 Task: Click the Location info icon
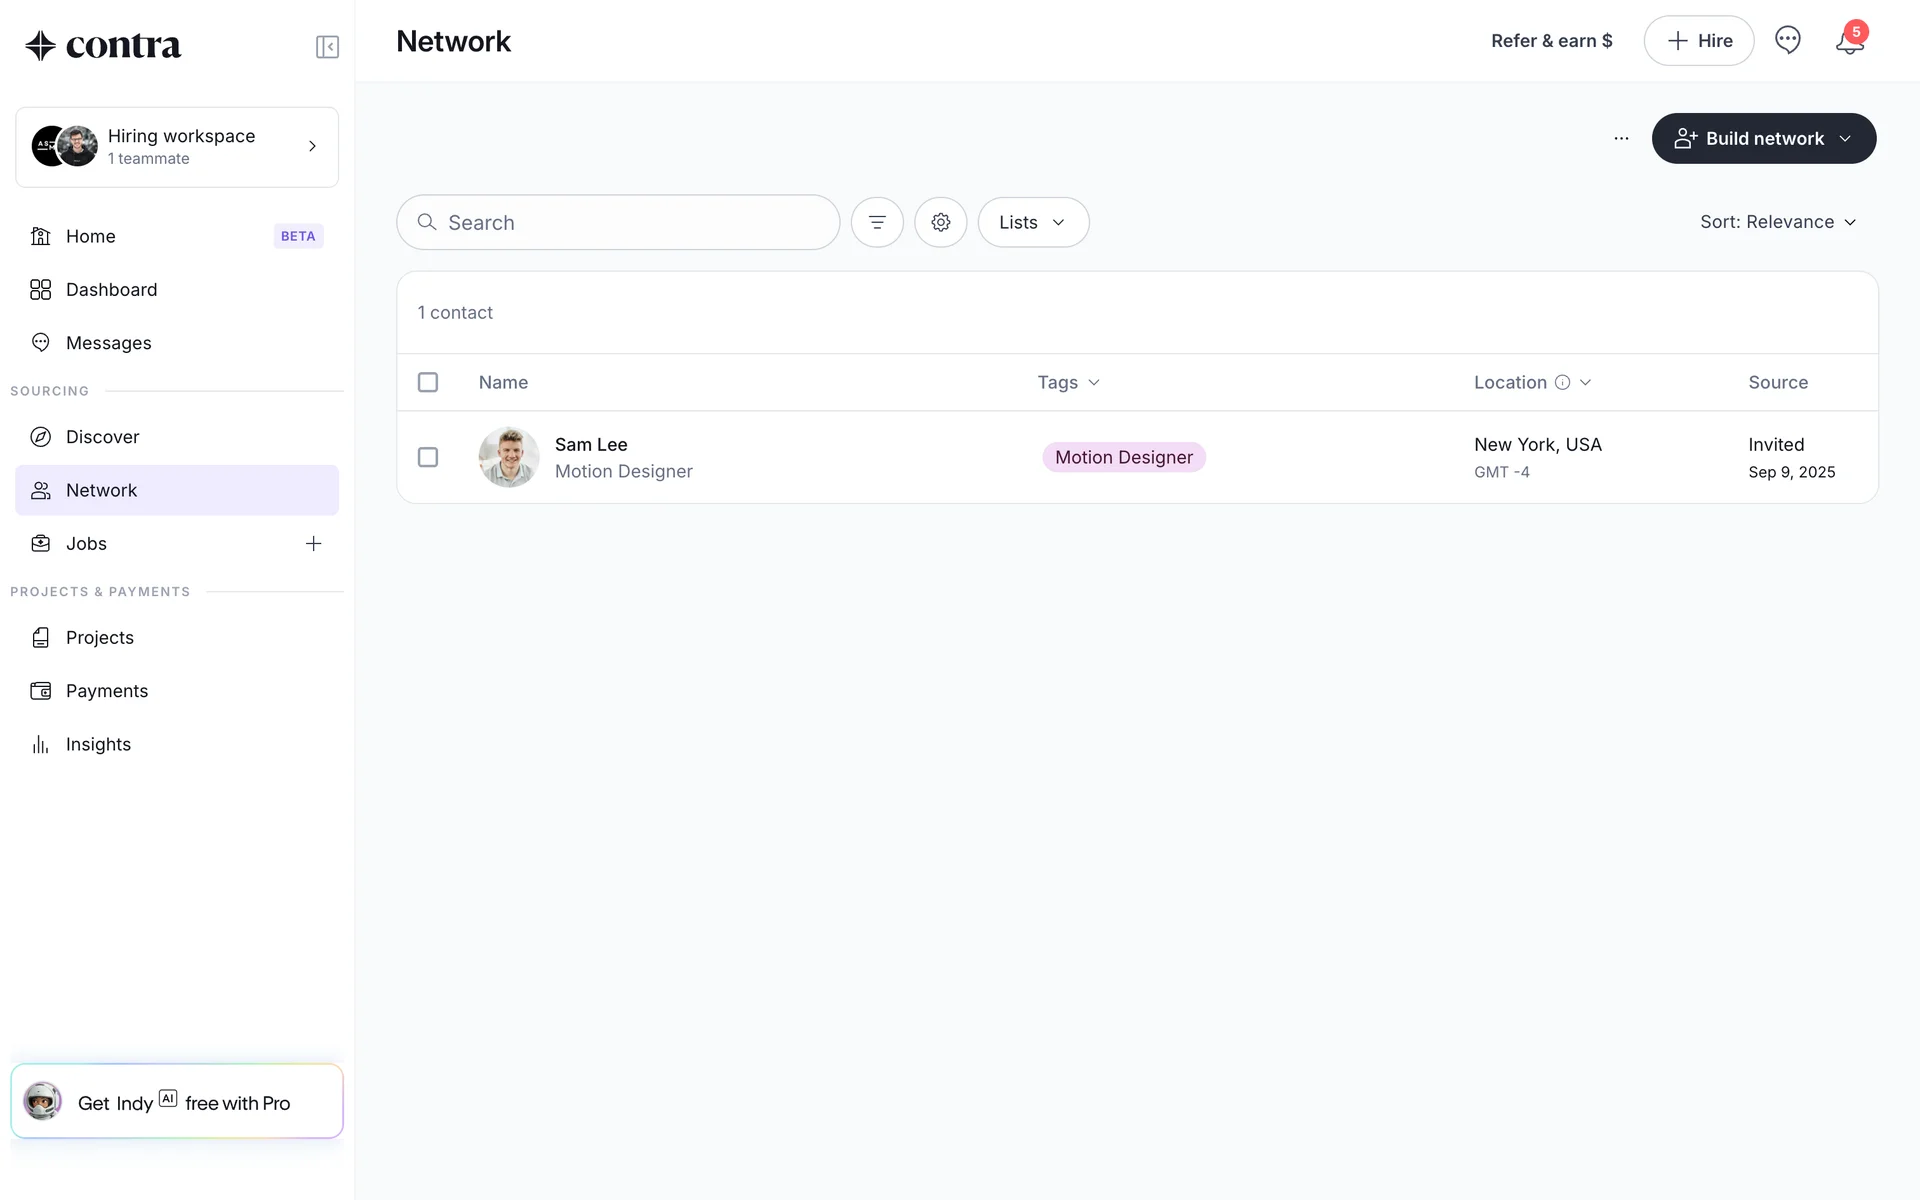(1562, 382)
